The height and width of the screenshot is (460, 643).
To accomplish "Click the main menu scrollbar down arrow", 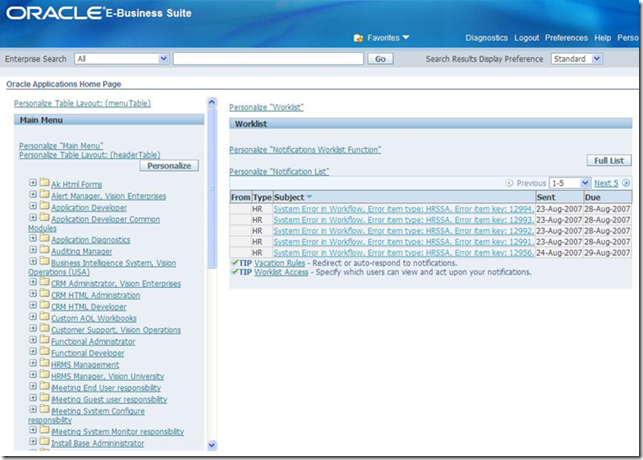I will click(x=212, y=445).
